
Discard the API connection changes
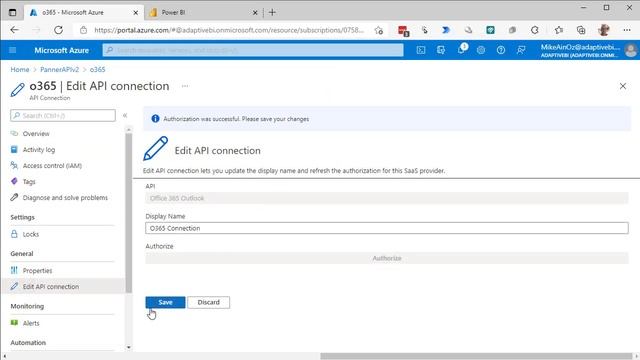pos(209,302)
